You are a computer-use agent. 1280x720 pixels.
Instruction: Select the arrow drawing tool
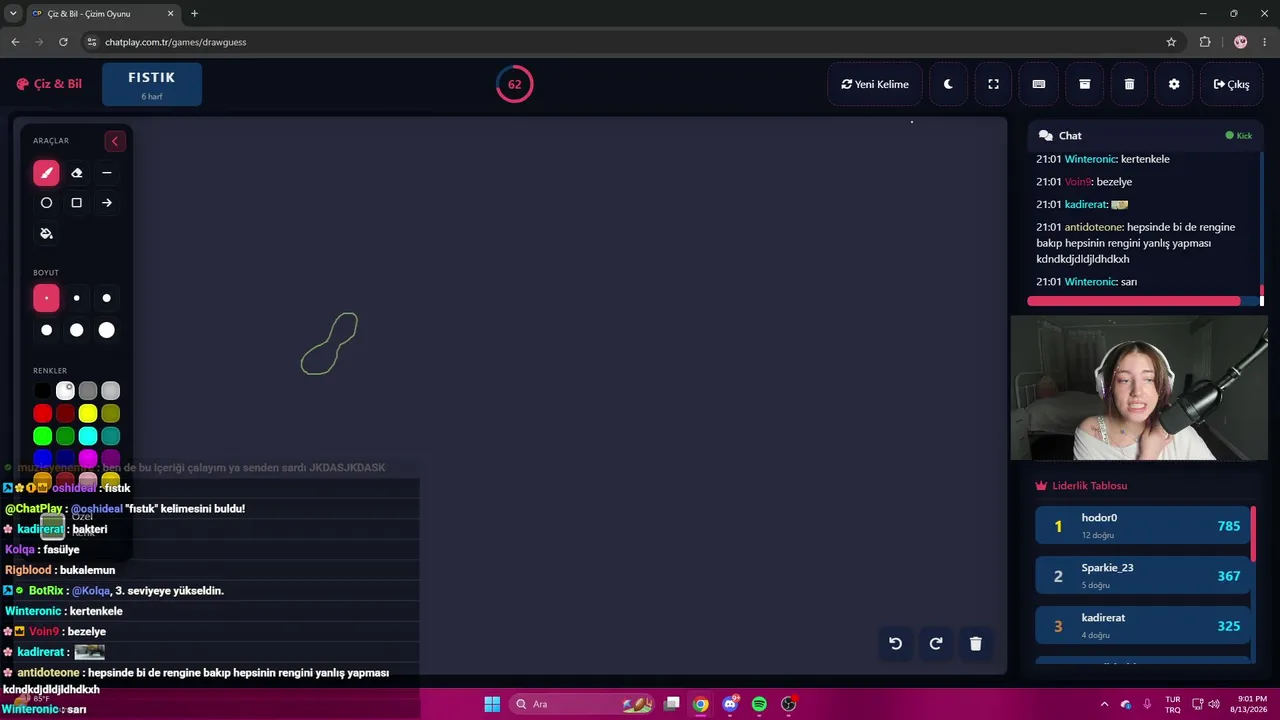[x=107, y=203]
